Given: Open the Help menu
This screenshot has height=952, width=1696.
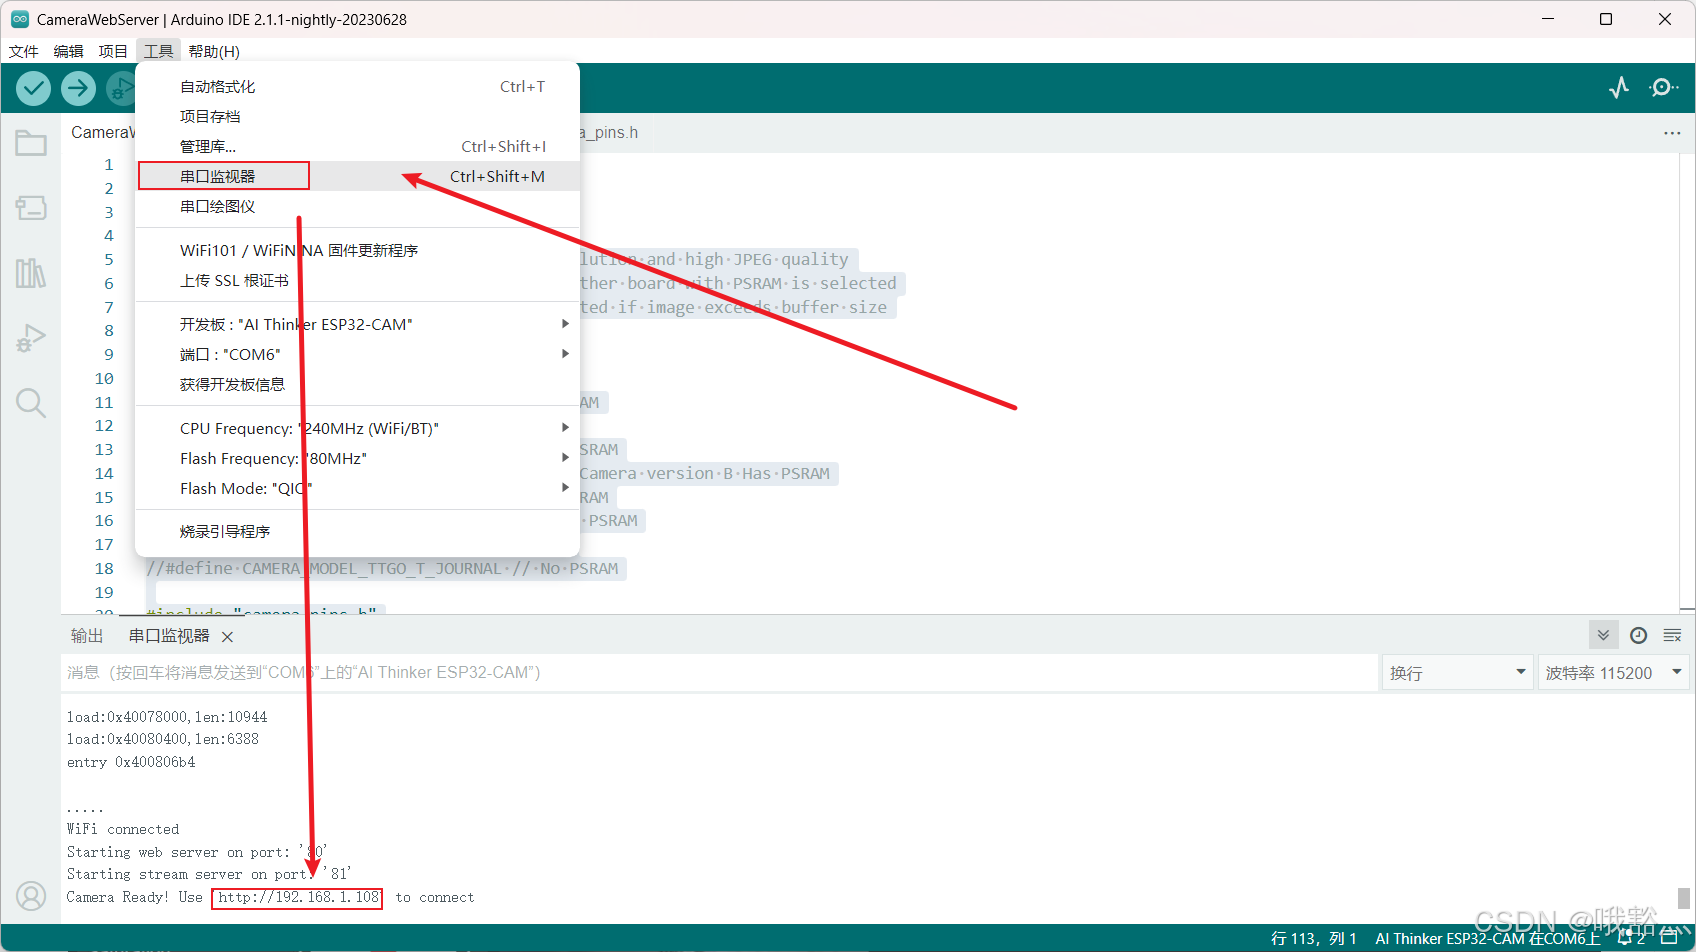Looking at the screenshot, I should 214,51.
